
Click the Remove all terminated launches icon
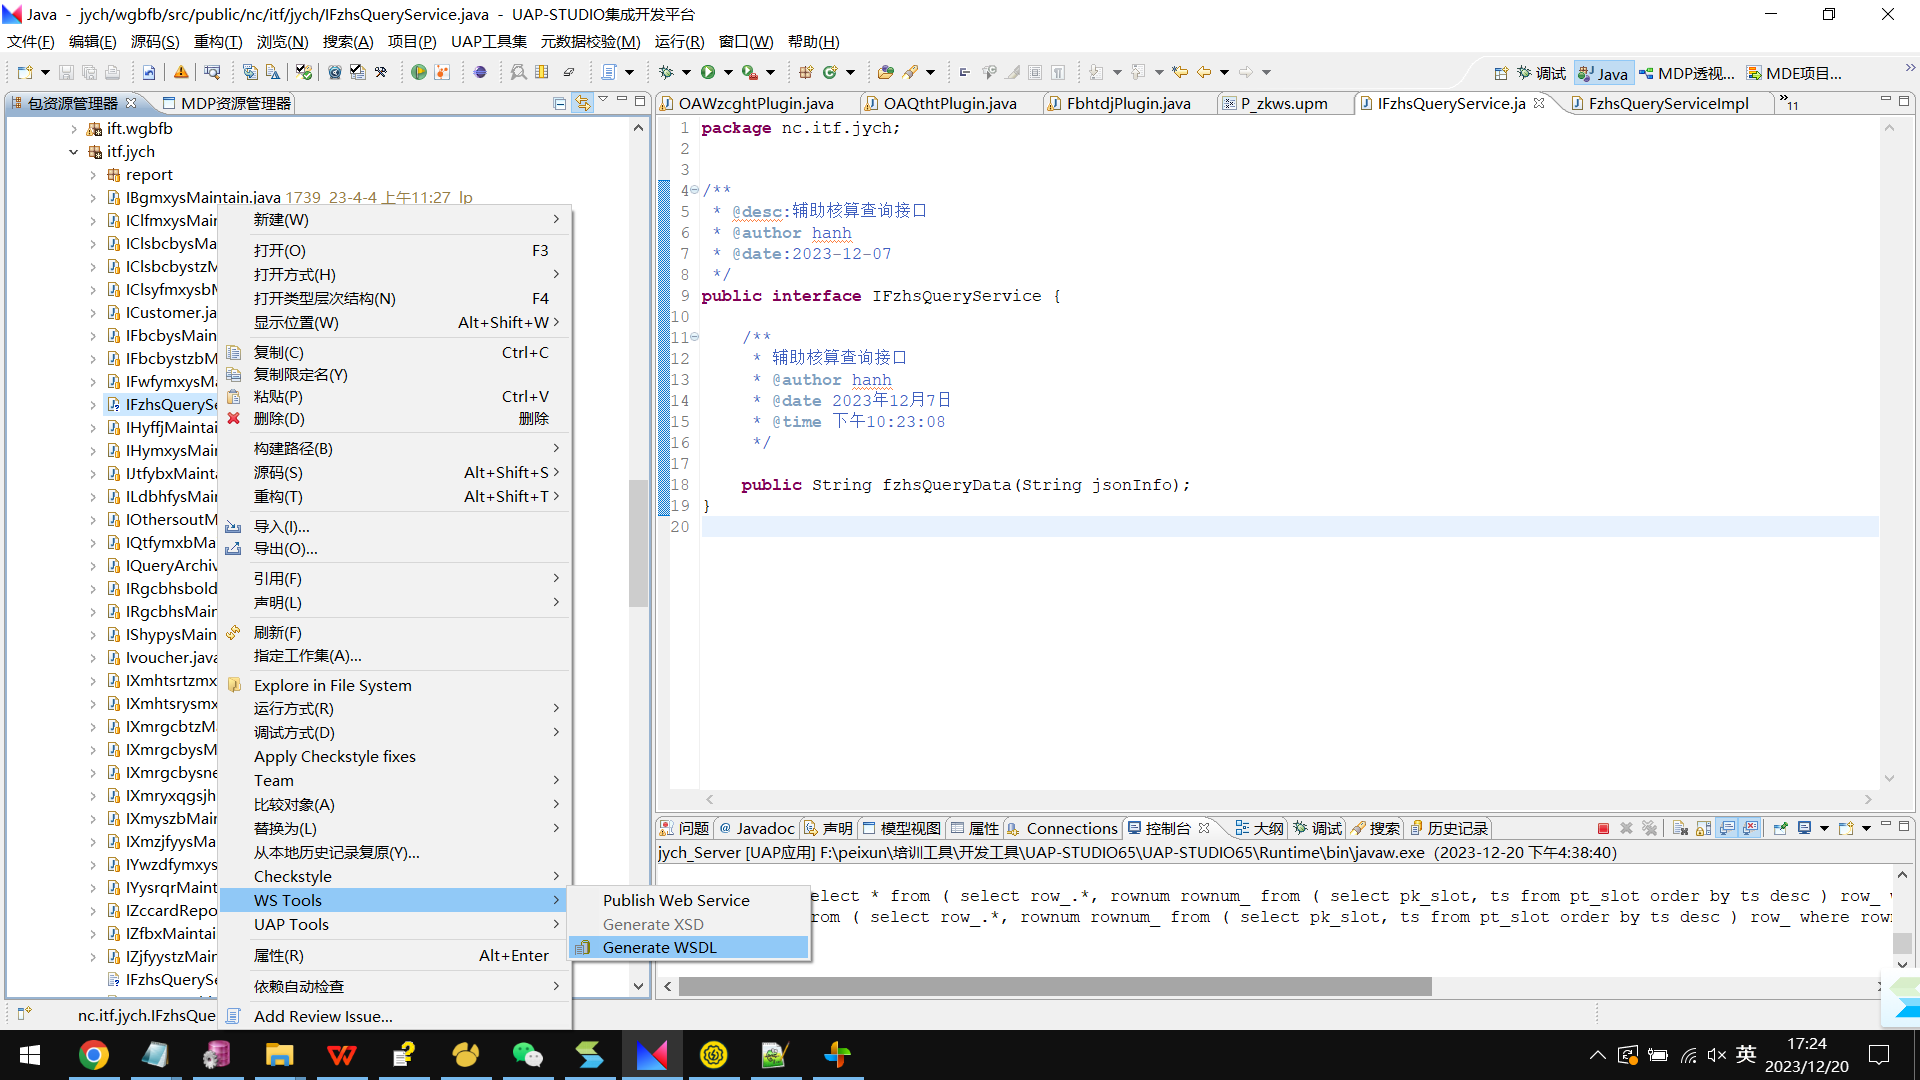[x=1649, y=828]
